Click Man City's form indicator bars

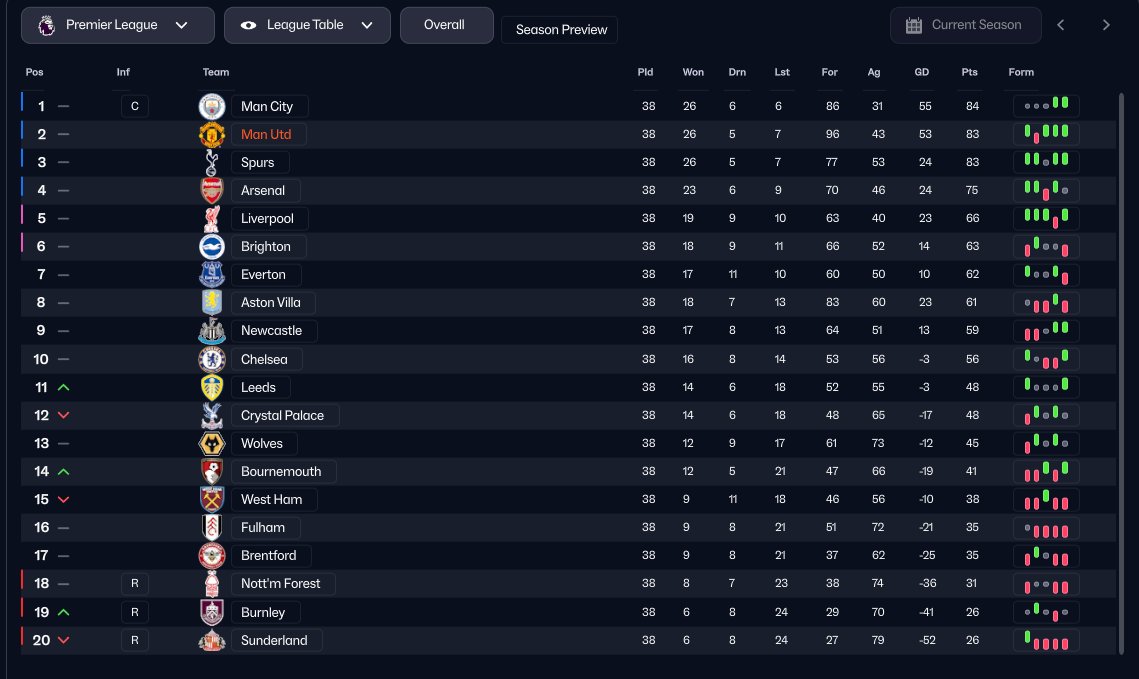point(1046,106)
